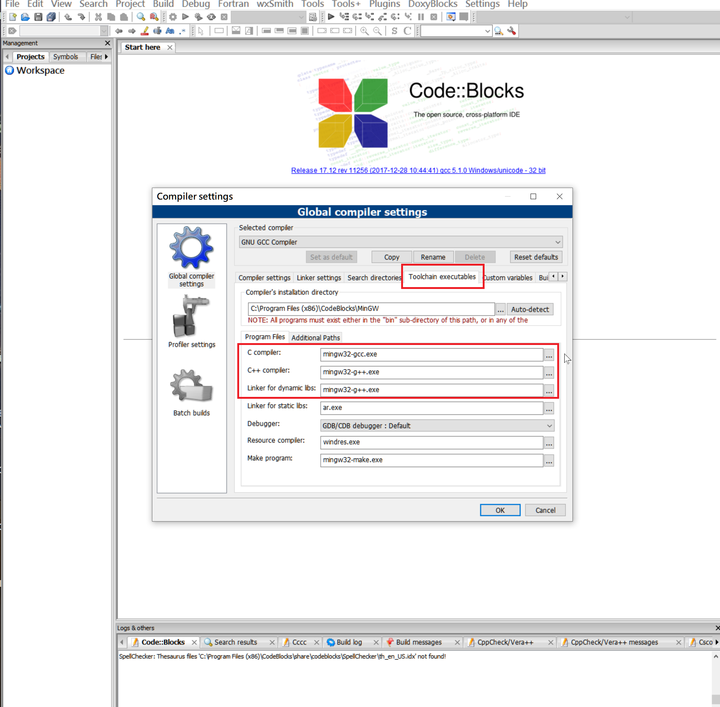Click the Undo toolbar icon
This screenshot has width=720, height=707.
pyautogui.click(x=68, y=17)
